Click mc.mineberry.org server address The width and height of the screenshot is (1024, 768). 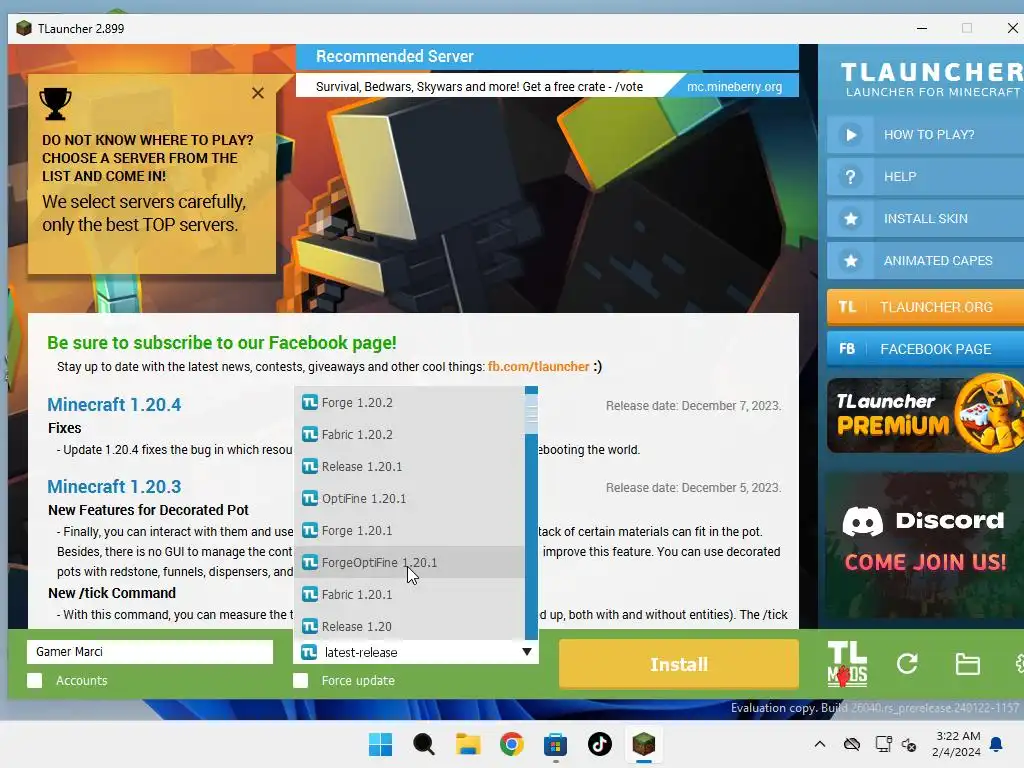[734, 87]
